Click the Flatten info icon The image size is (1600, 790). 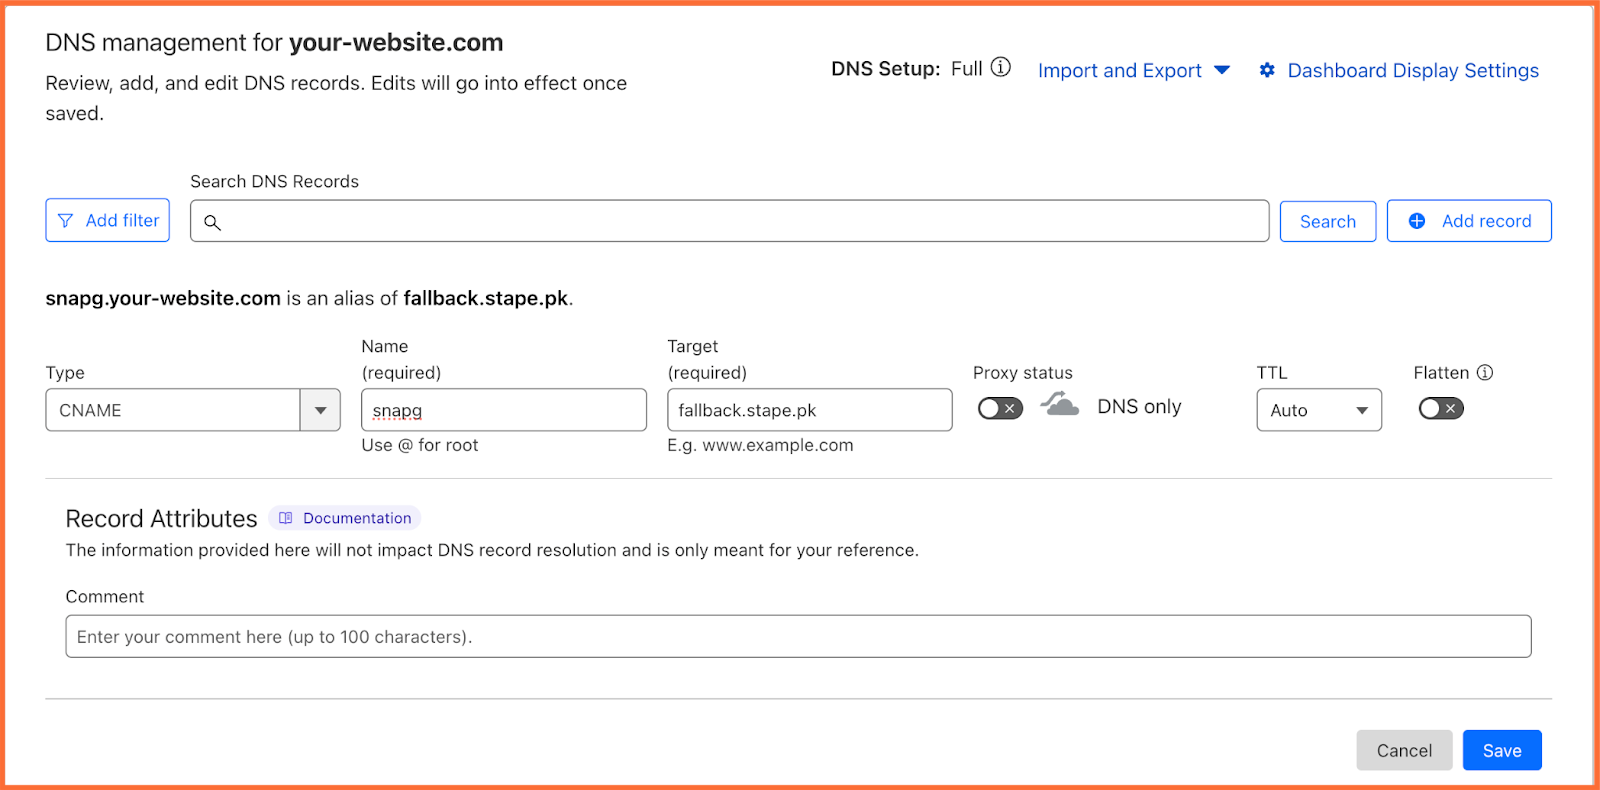coord(1485,373)
